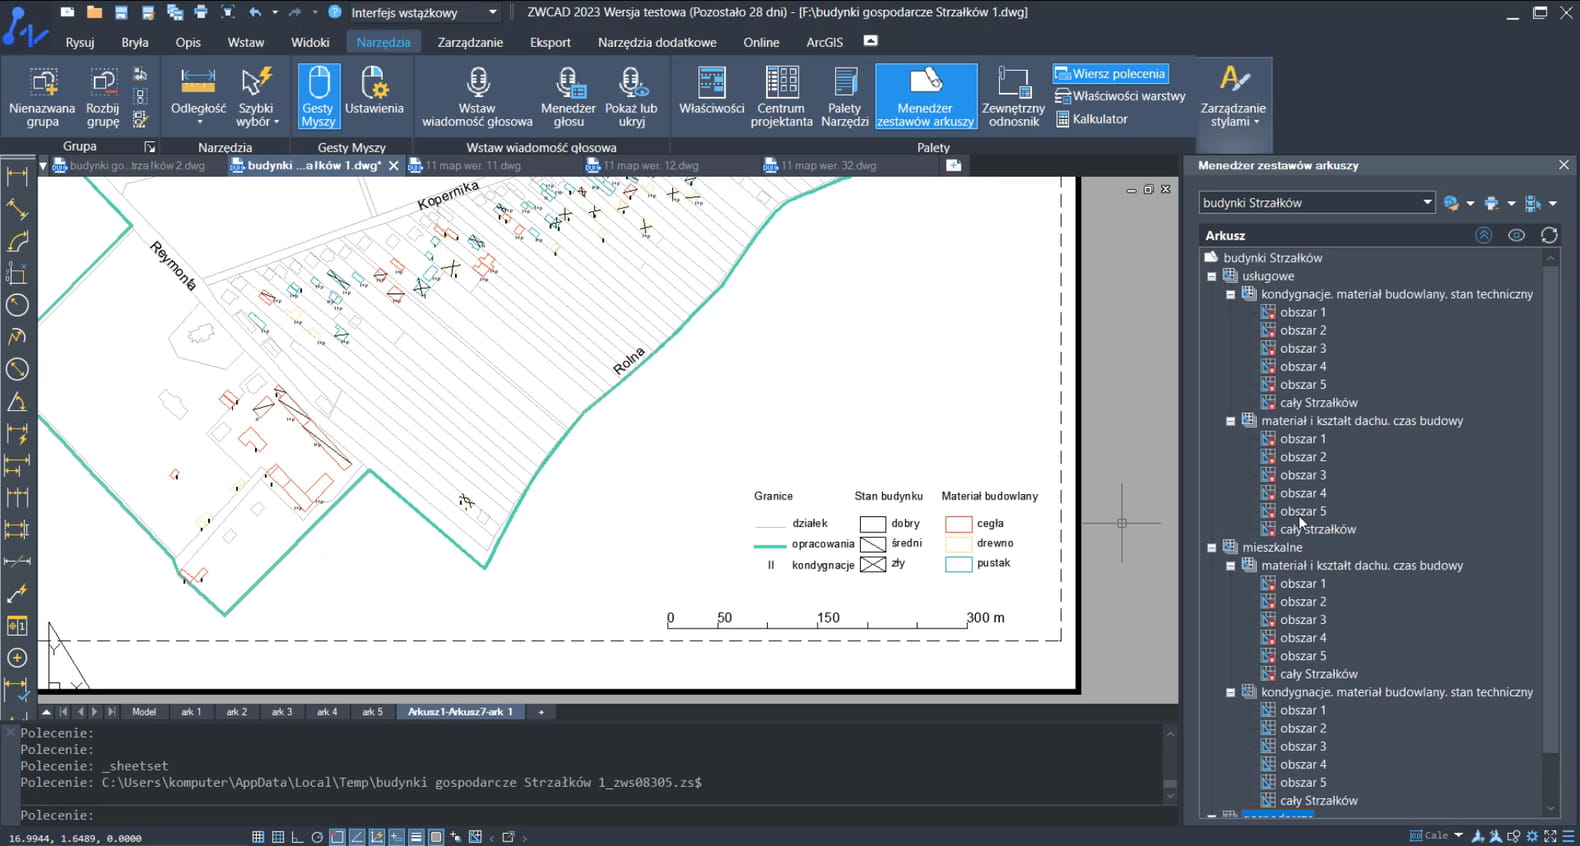Image resolution: width=1580 pixels, height=846 pixels.
Task: Select cały Strzałków sheet under usługowe
Action: [x=1318, y=403]
